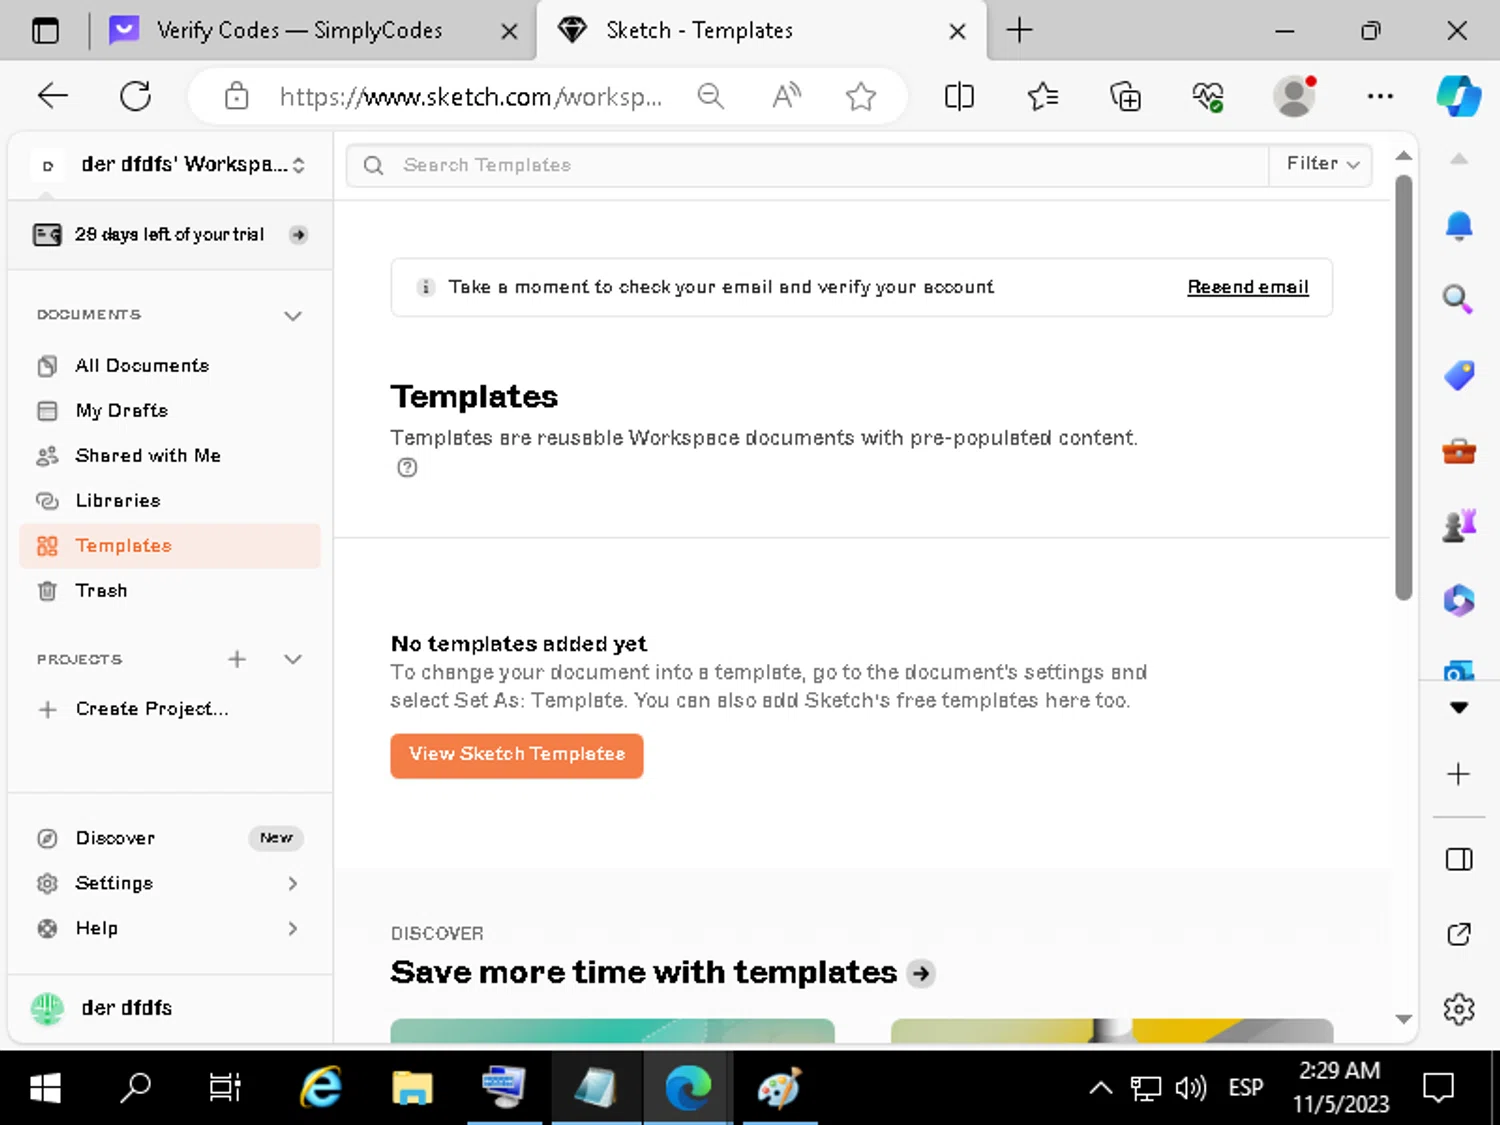Open the first green template thumbnail

coord(612,1031)
